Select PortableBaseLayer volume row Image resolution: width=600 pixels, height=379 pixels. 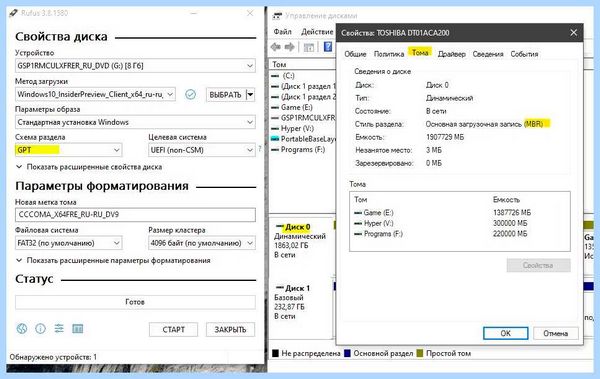pyautogui.click(x=303, y=139)
